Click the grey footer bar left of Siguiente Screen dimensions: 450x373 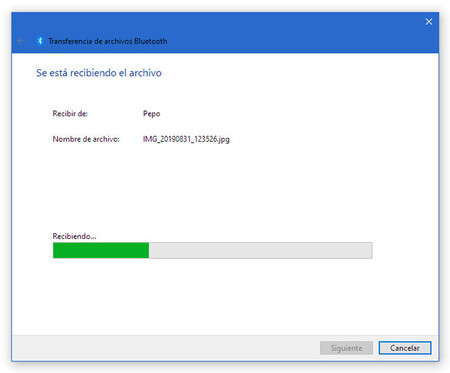point(163,348)
